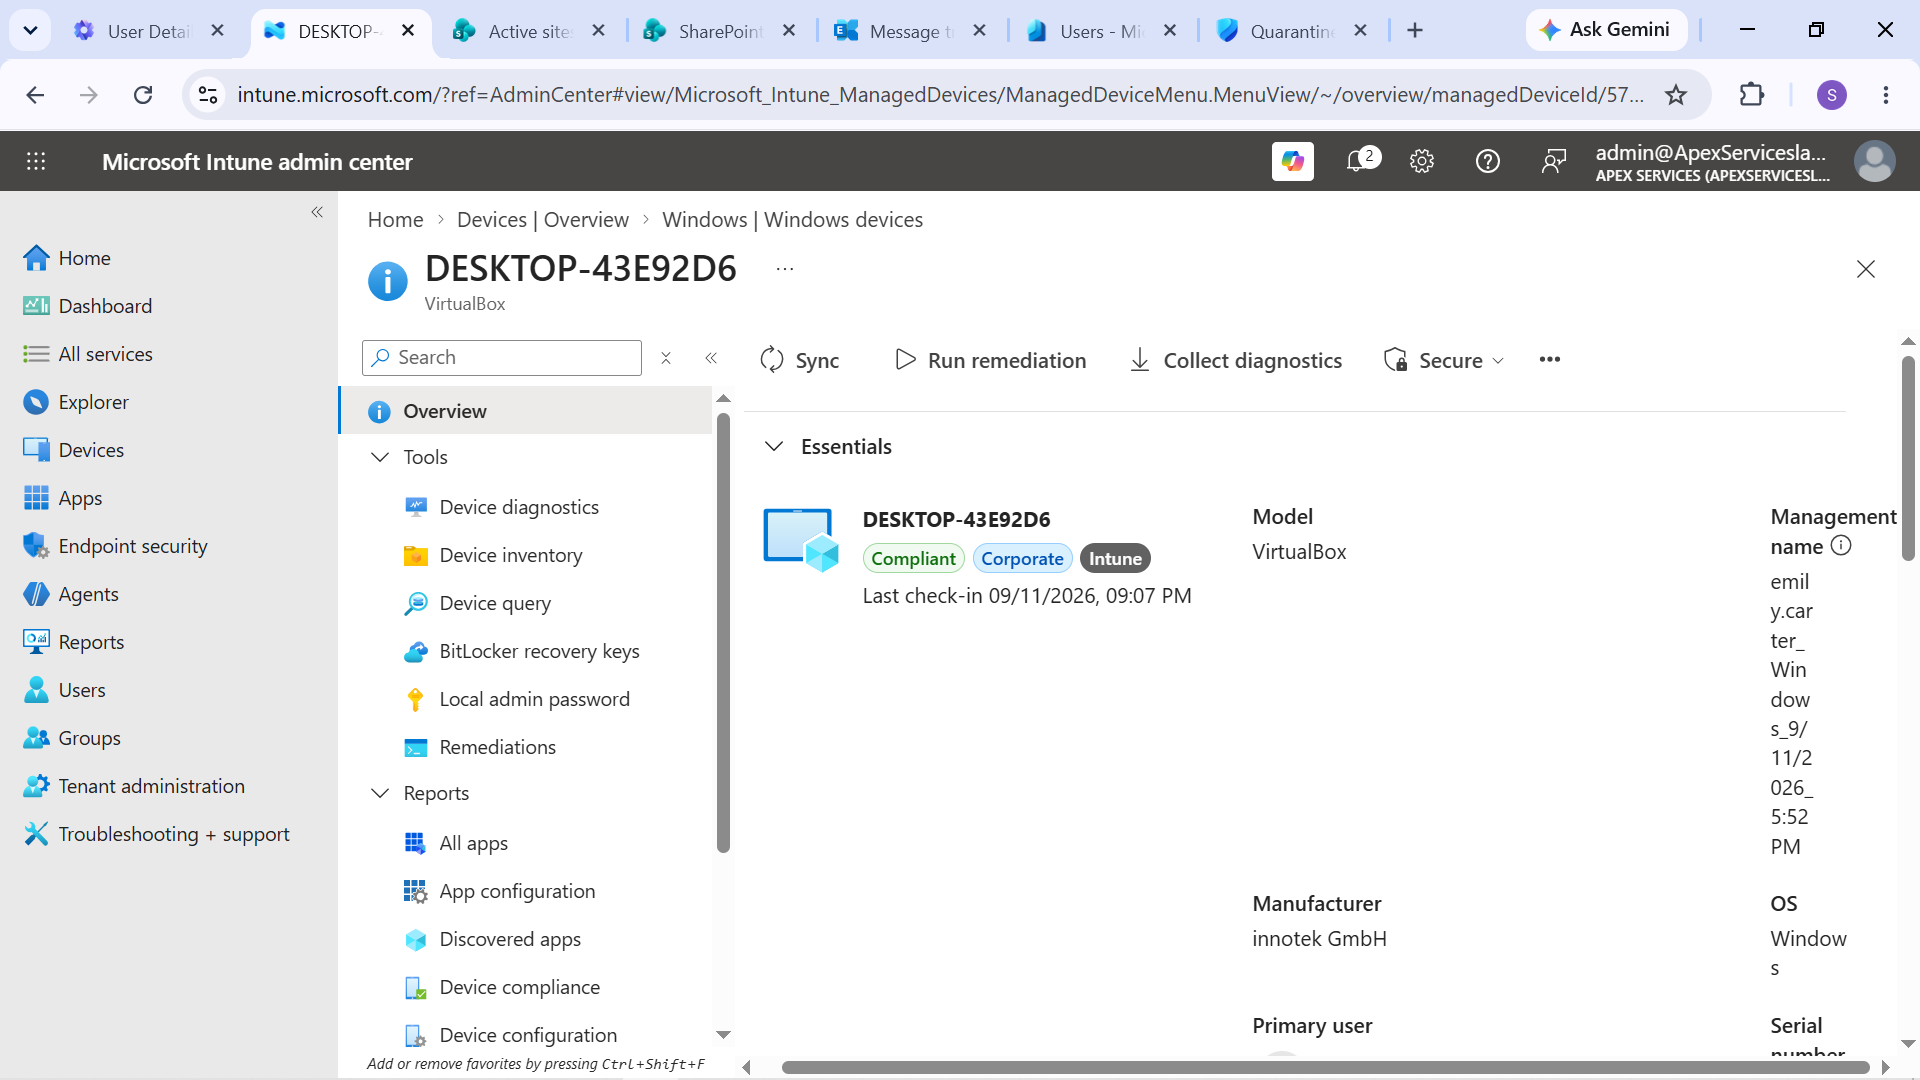Screen dimensions: 1920x1080
Task: Click the Management name info icon
Action: pyautogui.click(x=1841, y=546)
